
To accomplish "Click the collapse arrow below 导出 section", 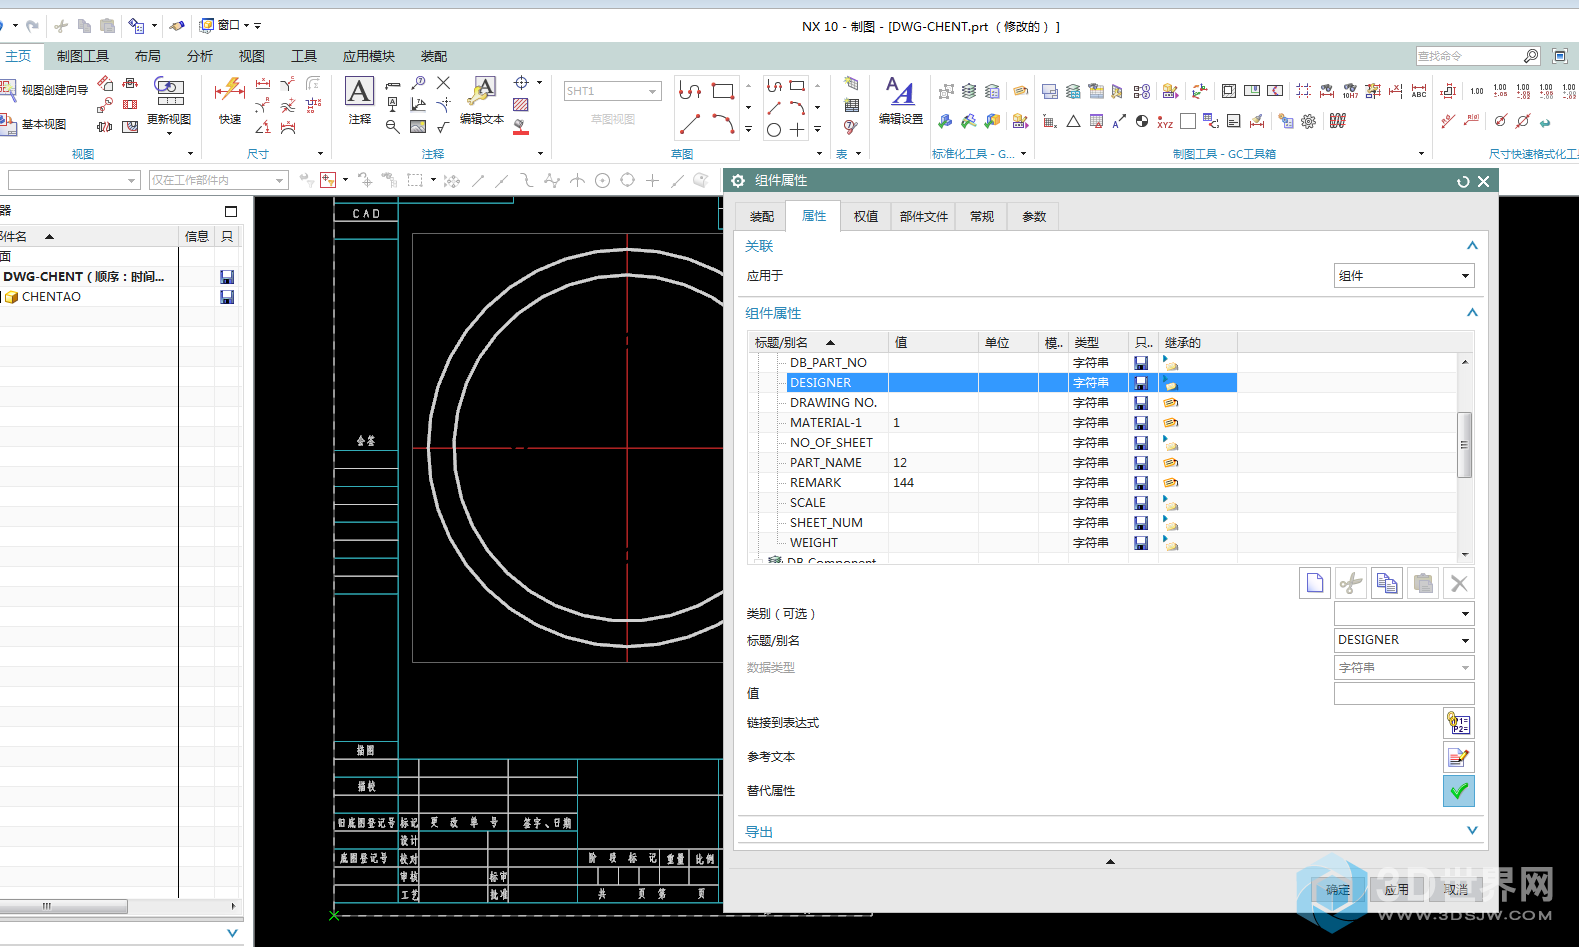I will [x=1110, y=861].
